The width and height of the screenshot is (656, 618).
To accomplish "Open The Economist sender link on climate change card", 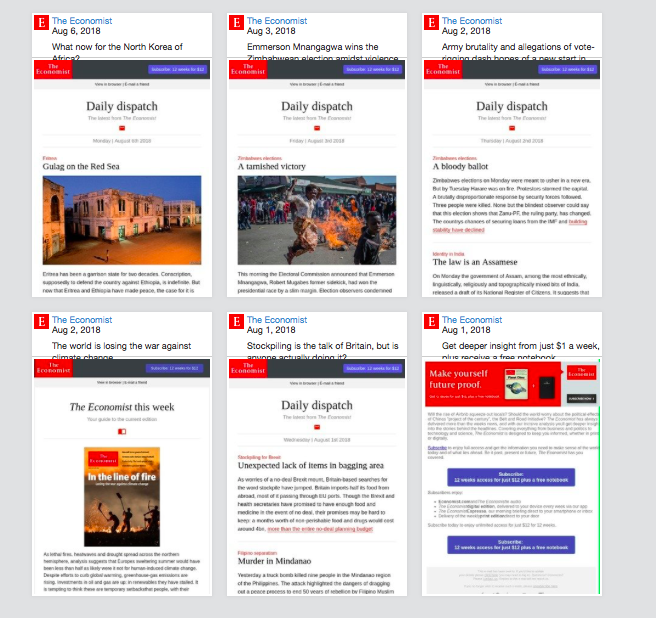I will pos(82,320).
